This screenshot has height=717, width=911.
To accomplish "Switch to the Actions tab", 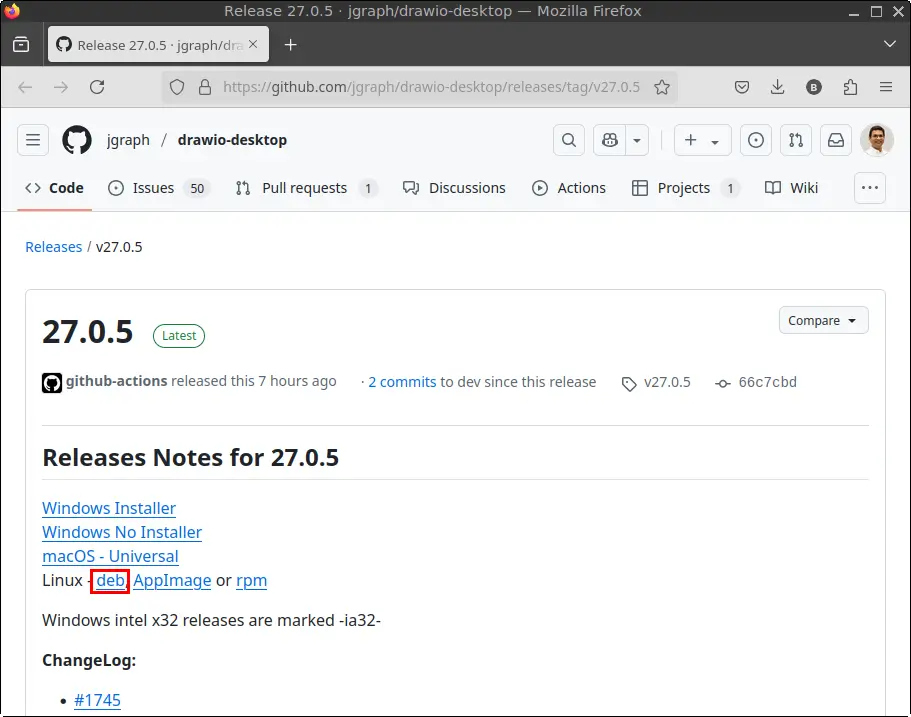I will (569, 188).
